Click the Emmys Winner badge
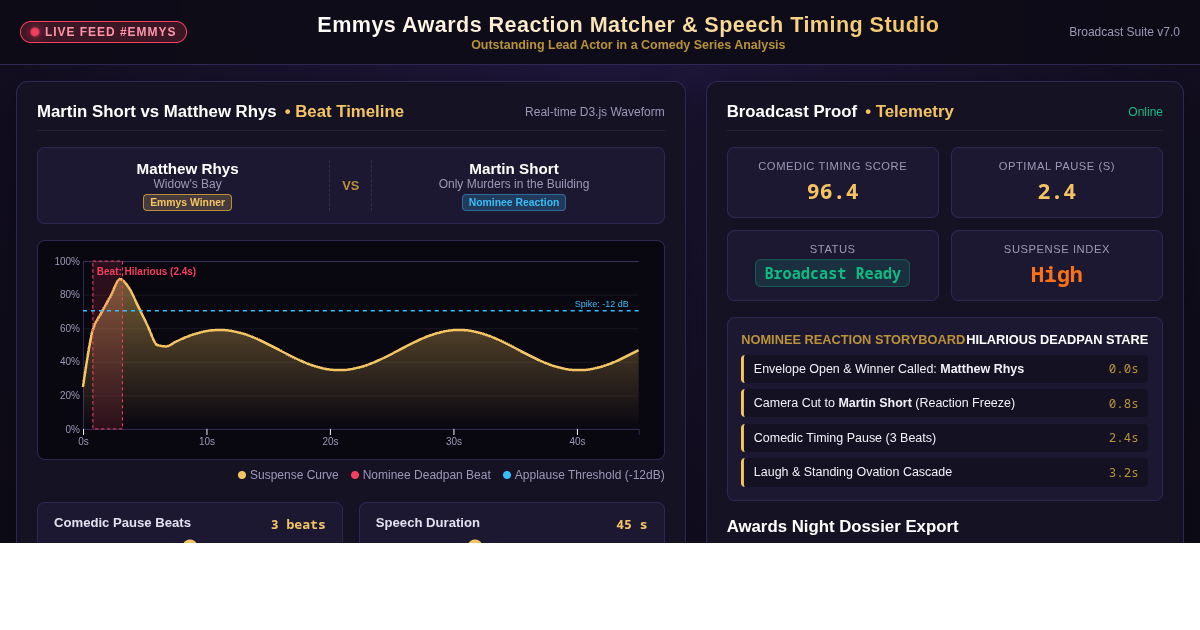The image size is (1200, 630). coord(187,202)
